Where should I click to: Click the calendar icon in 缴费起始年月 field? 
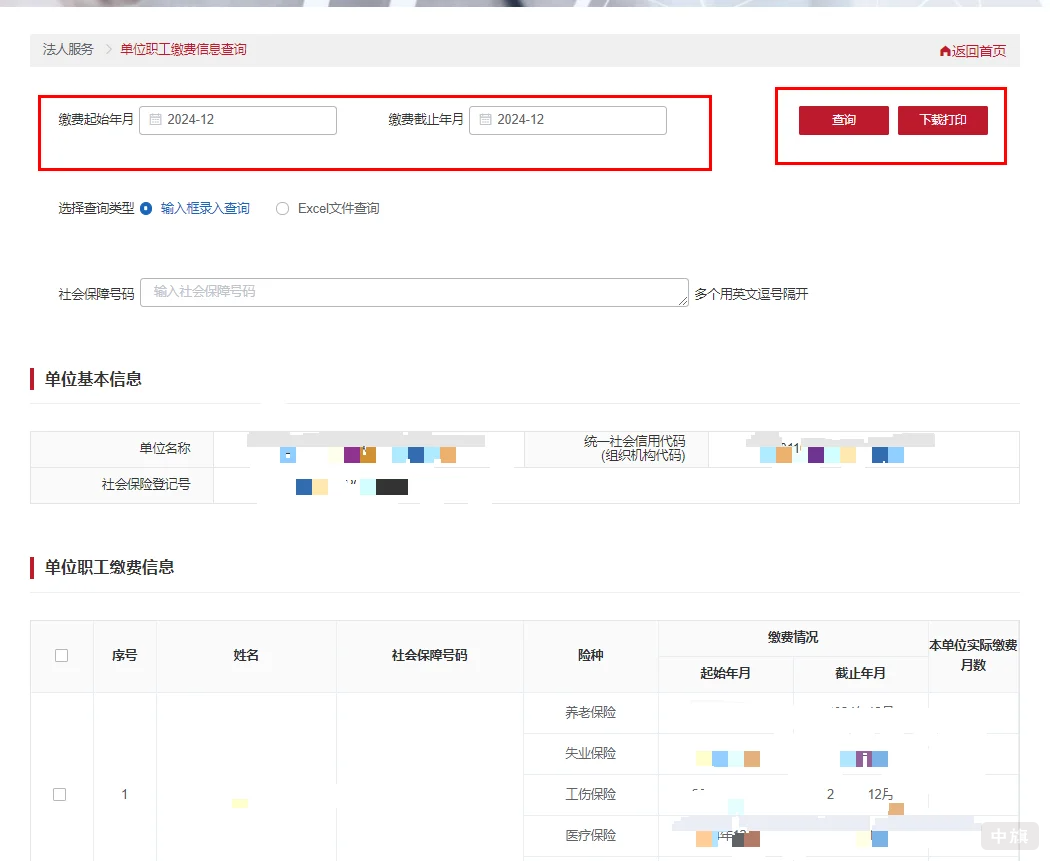click(156, 119)
